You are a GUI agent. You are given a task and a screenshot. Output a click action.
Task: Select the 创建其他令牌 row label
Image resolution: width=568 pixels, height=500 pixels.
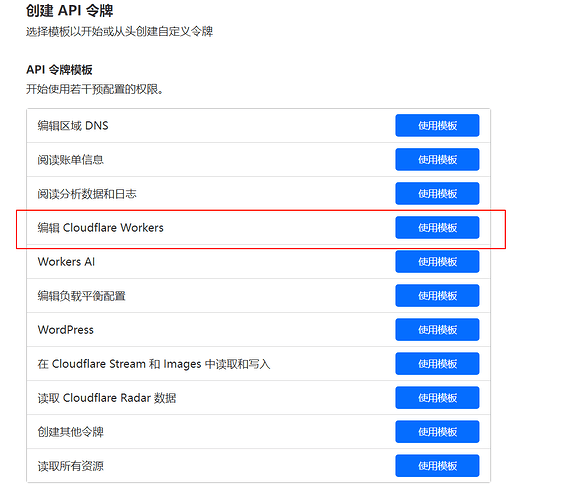(x=71, y=432)
